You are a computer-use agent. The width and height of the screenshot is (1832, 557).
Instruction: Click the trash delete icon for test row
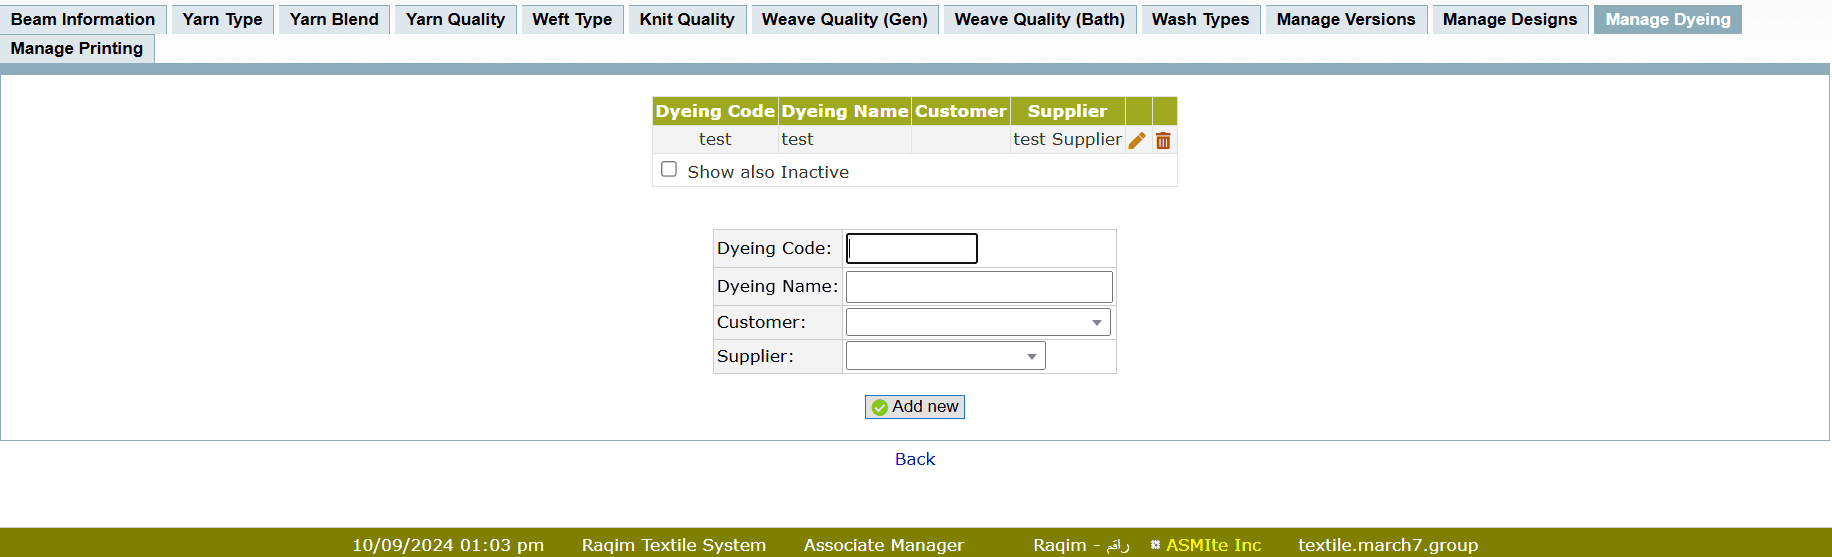pyautogui.click(x=1163, y=141)
